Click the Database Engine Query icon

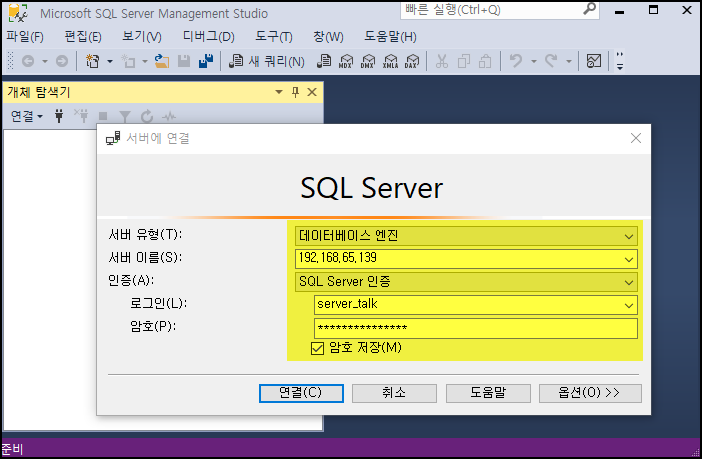324,61
